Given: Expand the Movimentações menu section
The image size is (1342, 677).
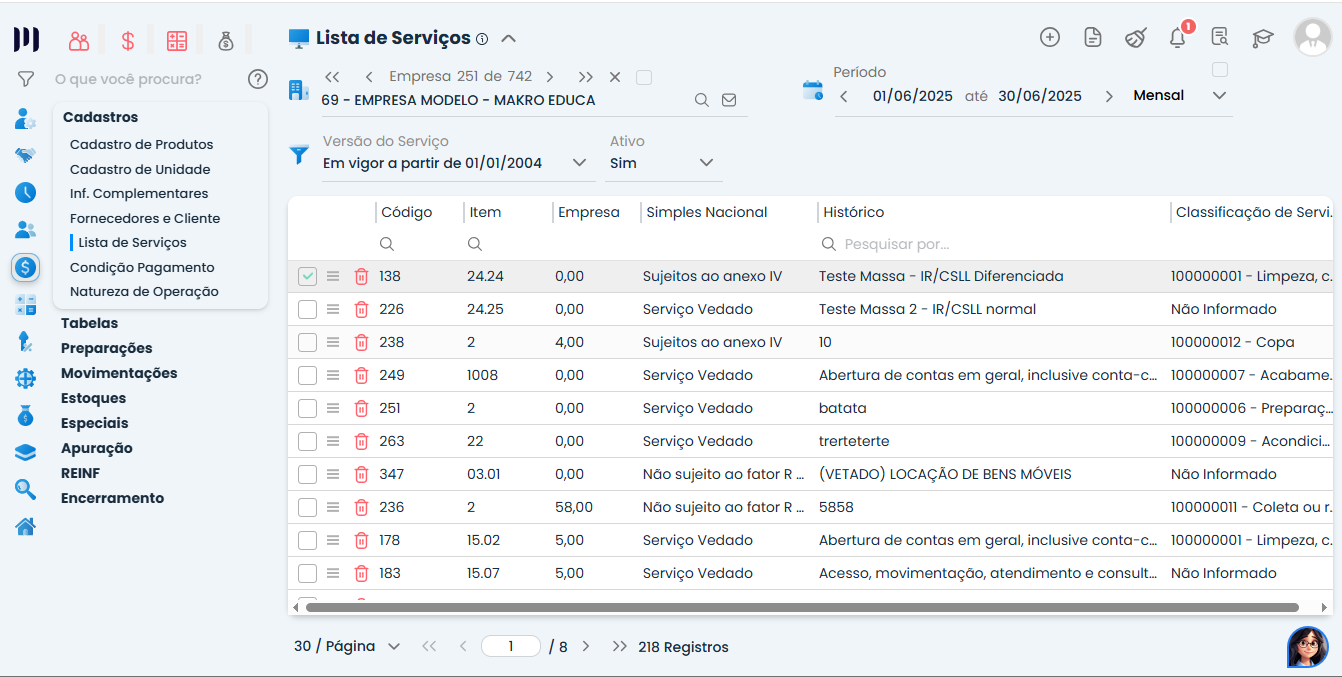Looking at the screenshot, I should coord(119,373).
